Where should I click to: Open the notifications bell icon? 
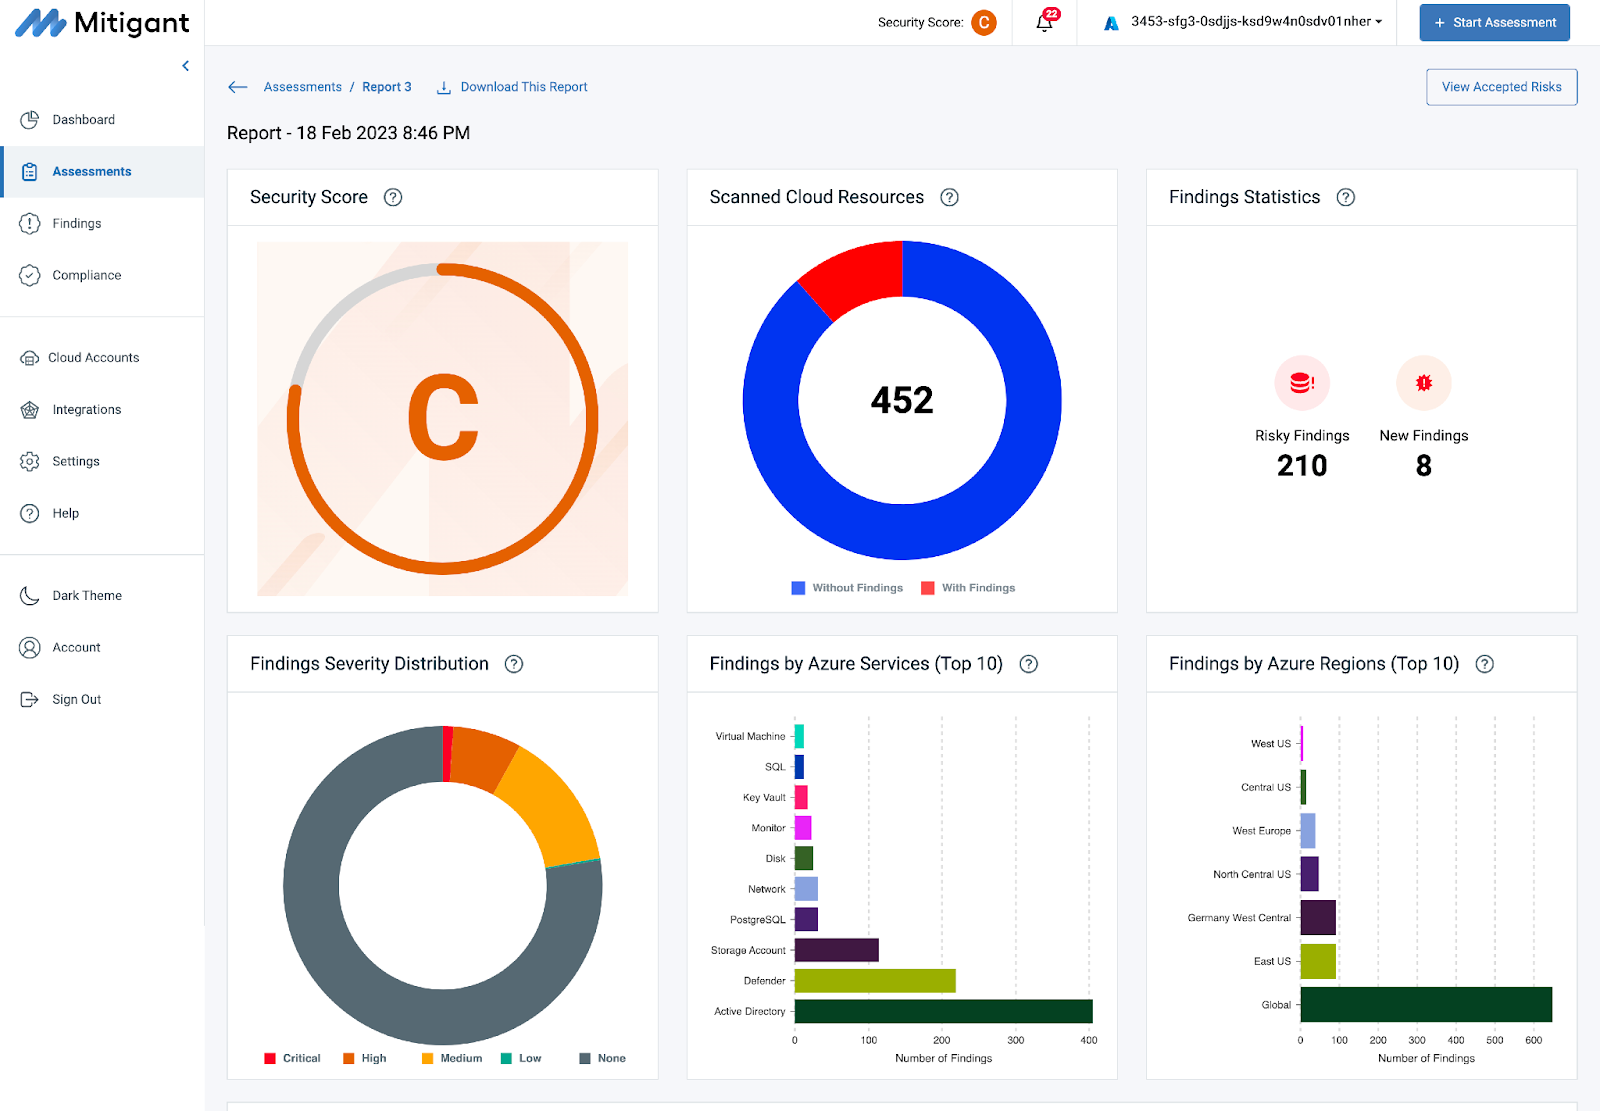[x=1045, y=22]
